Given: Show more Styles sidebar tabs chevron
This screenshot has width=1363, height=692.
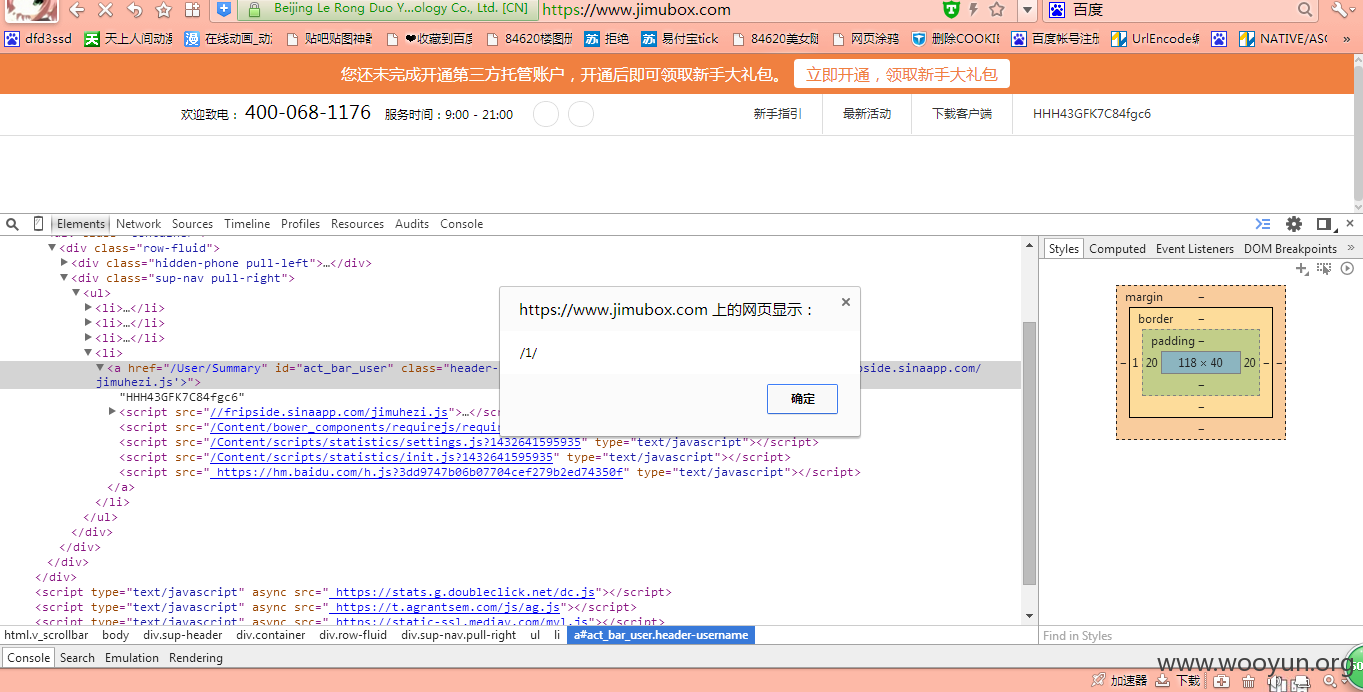Looking at the screenshot, I should click(1351, 248).
